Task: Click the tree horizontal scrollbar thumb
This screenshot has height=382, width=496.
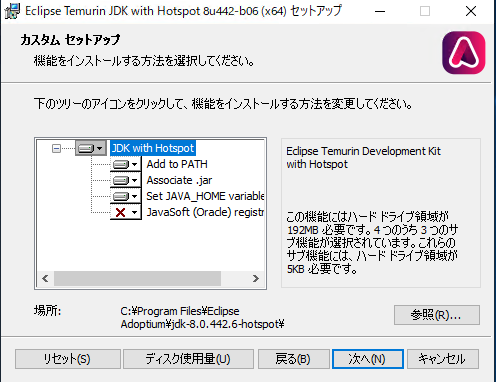Action: tap(137, 278)
